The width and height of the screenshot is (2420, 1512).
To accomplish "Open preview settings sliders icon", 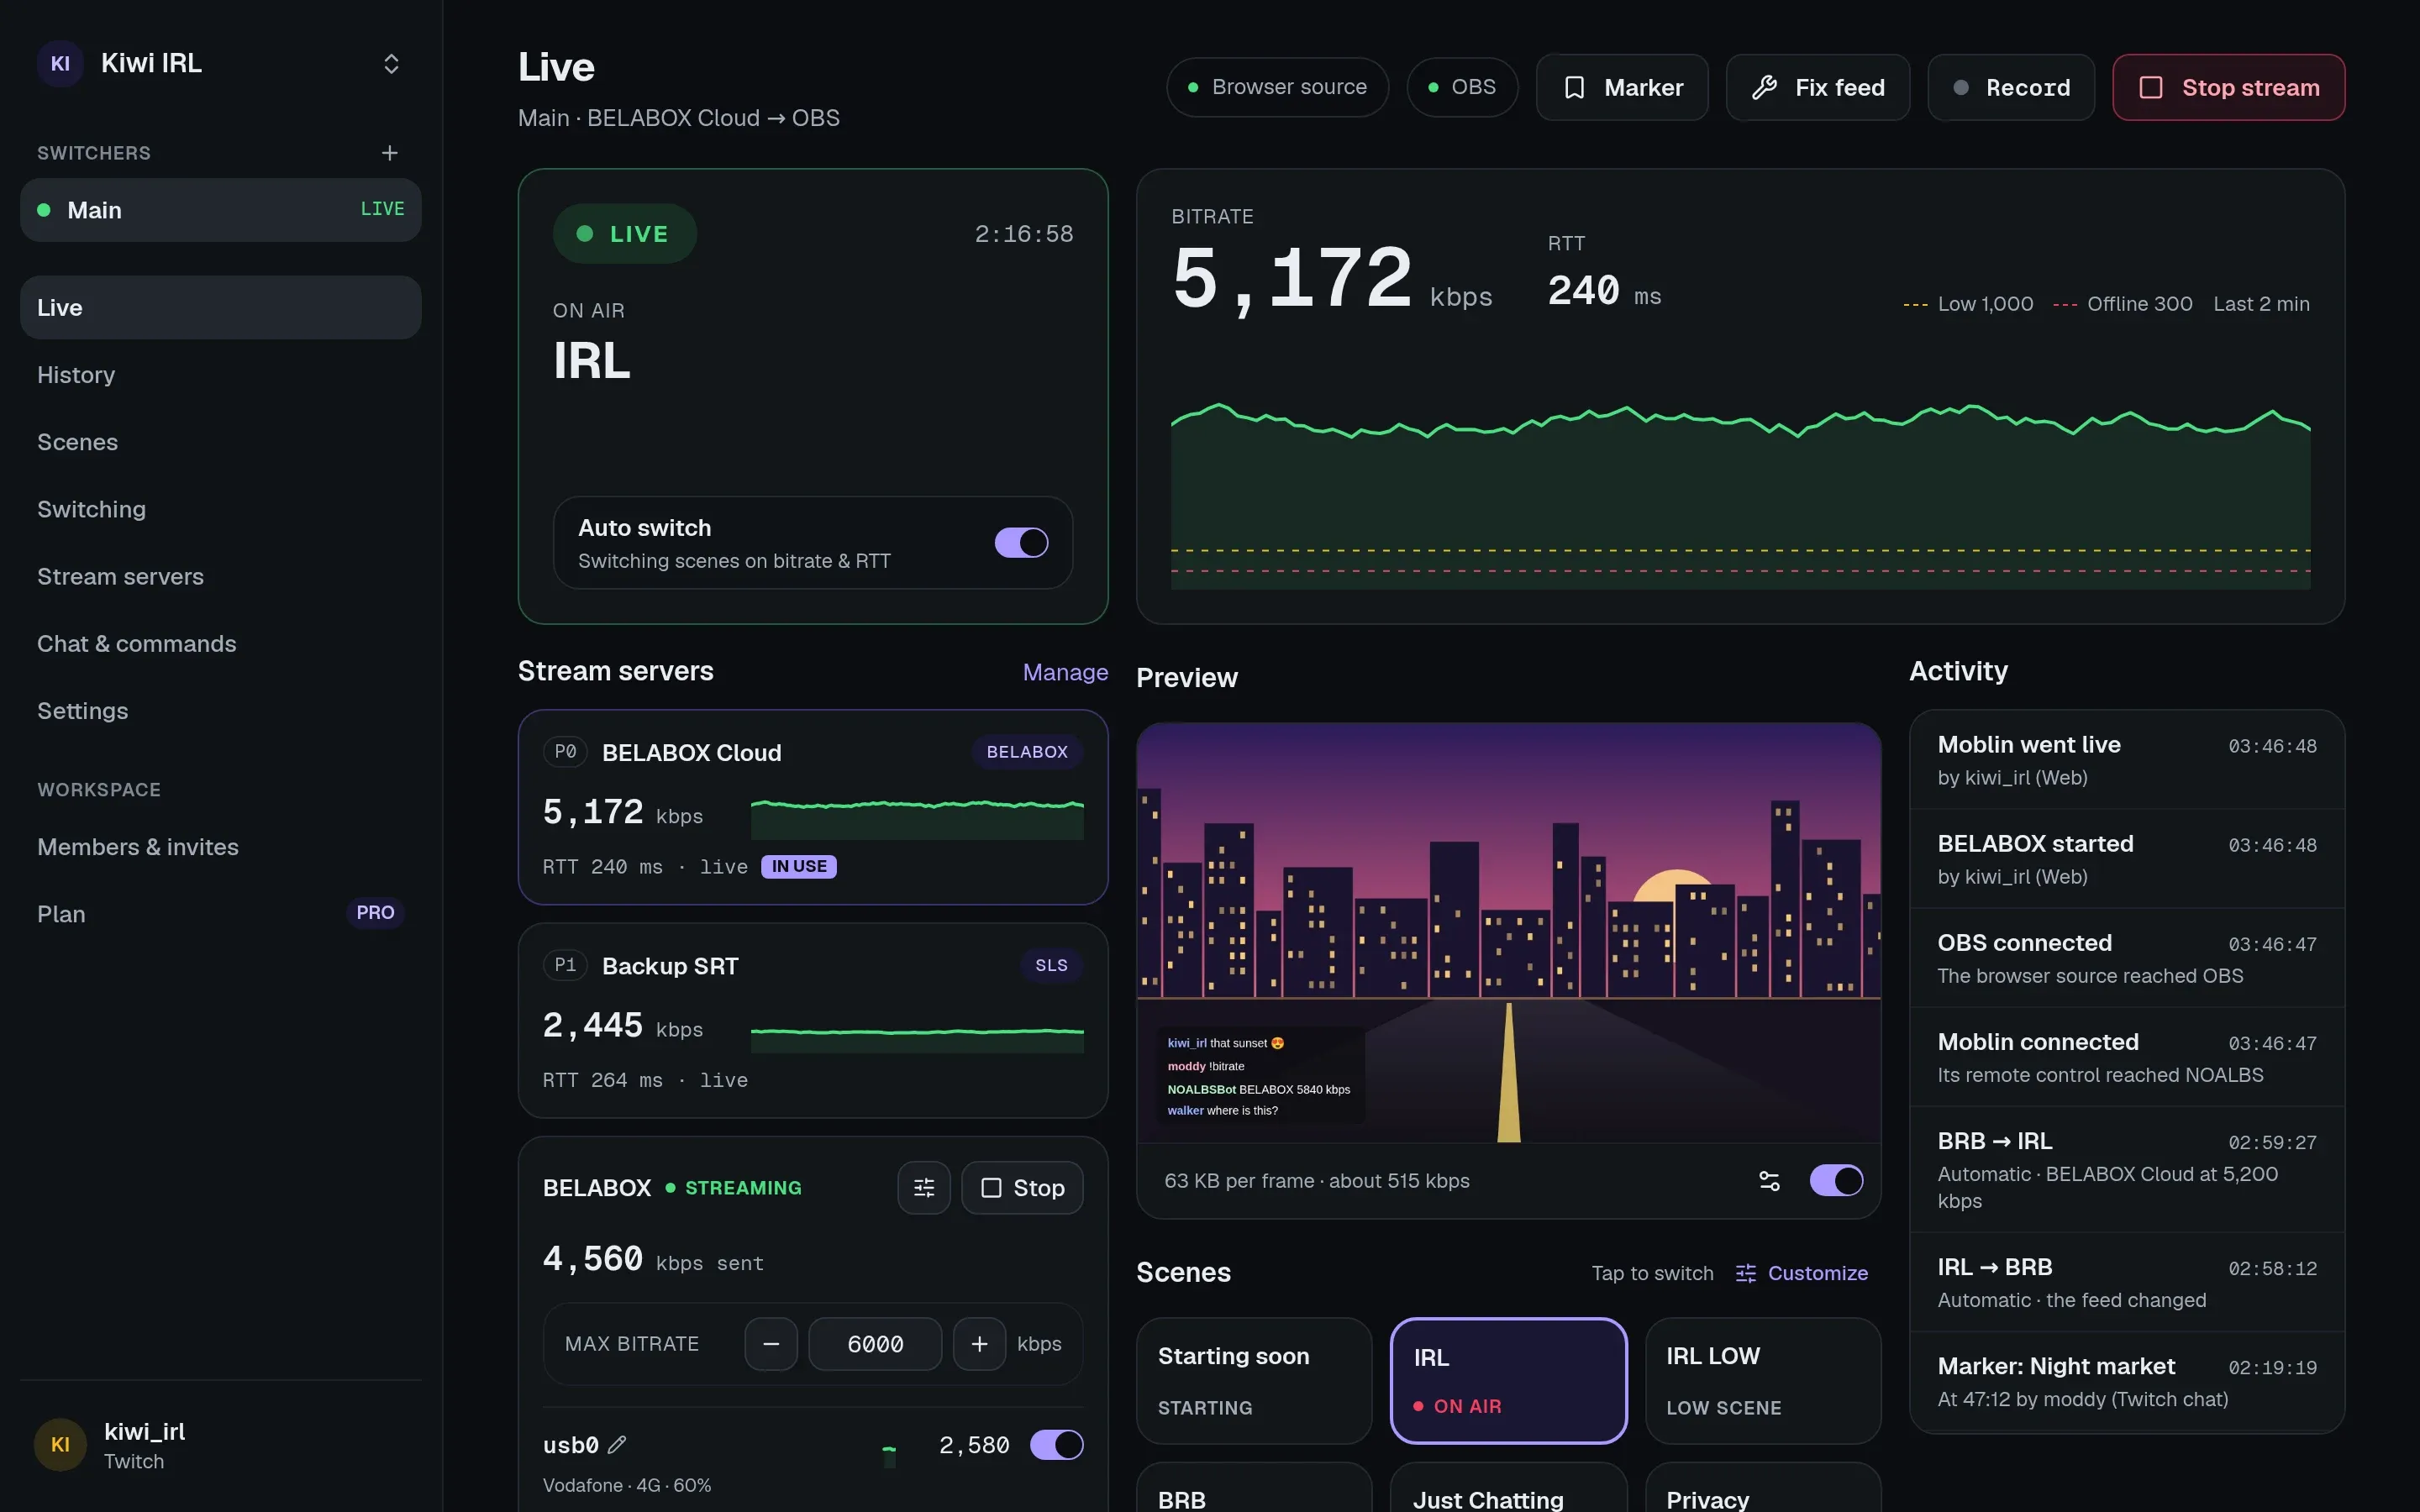I will point(1769,1181).
